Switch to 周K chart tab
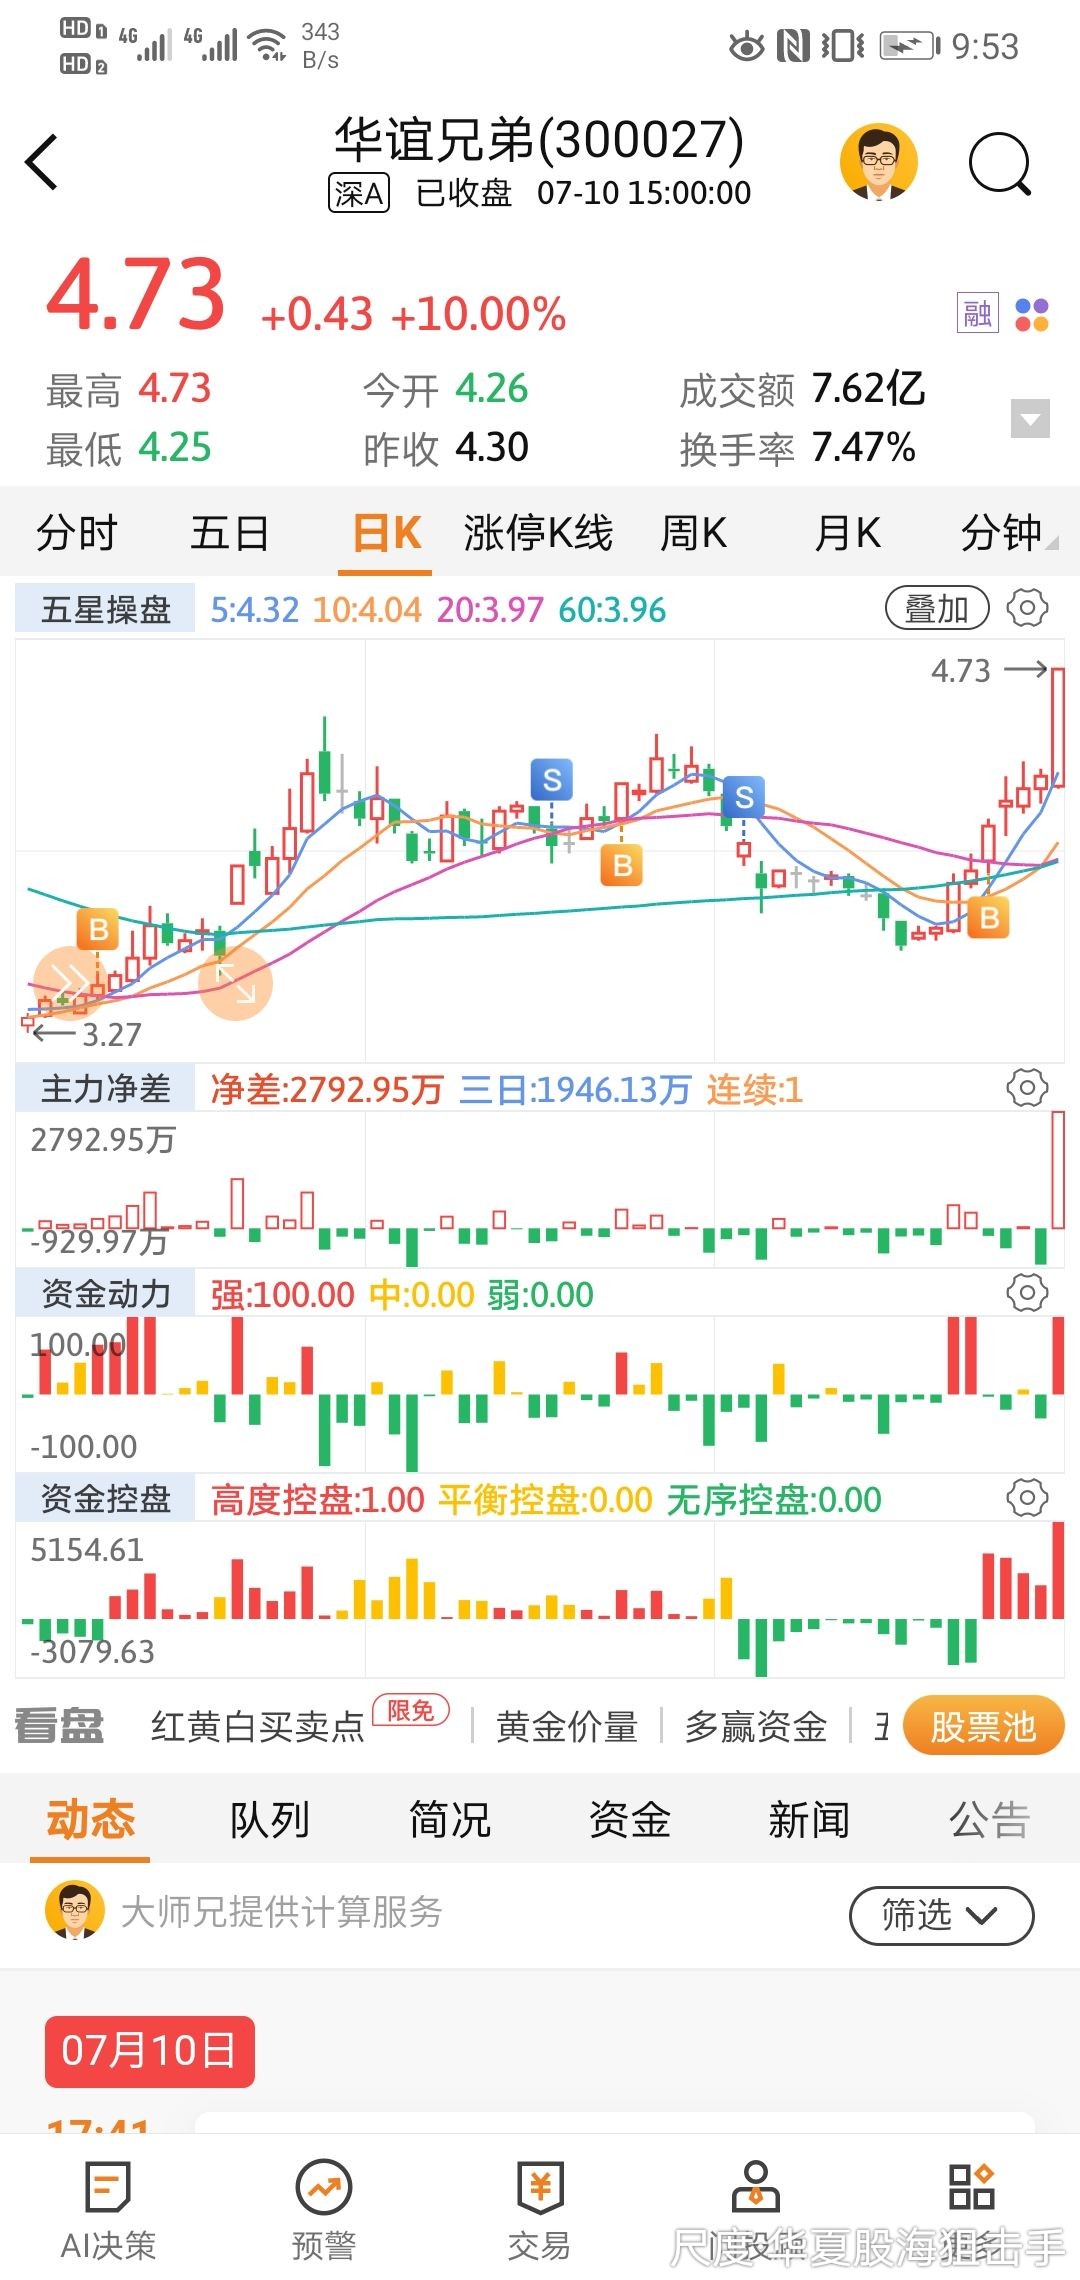 (693, 532)
